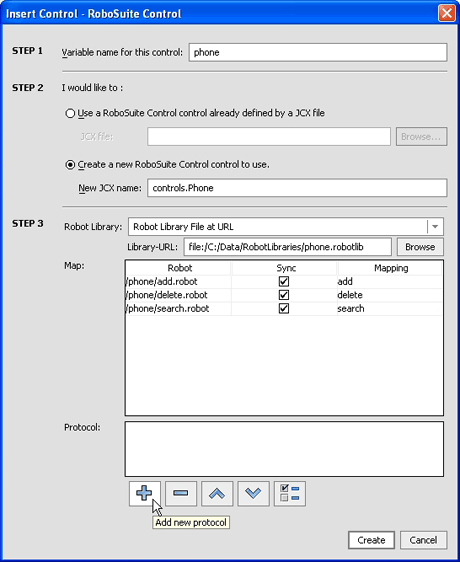Click the 'delete' mapping cell
460x562 pixels.
pos(389,295)
